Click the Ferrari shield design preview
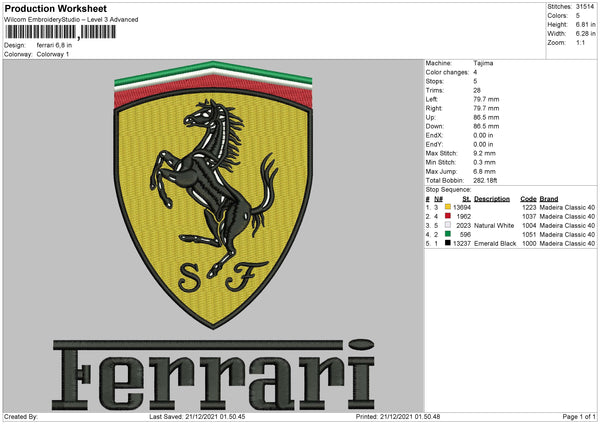 pyautogui.click(x=213, y=194)
